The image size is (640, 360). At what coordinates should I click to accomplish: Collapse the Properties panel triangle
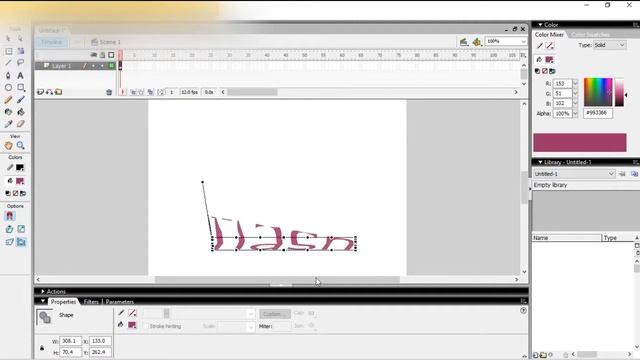pyautogui.click(x=42, y=301)
